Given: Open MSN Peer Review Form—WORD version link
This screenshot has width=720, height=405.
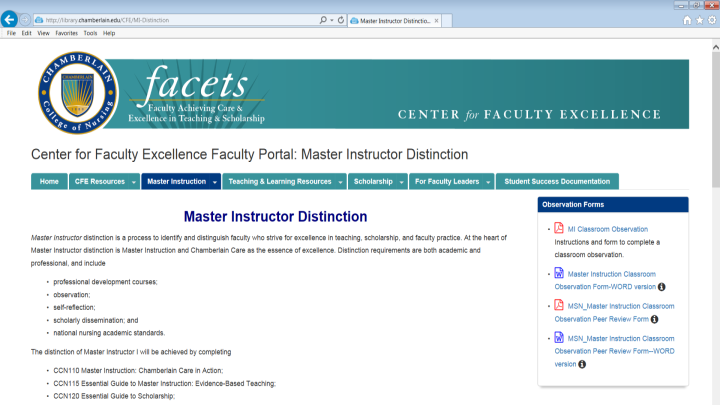Looking at the screenshot, I should coord(615,351).
